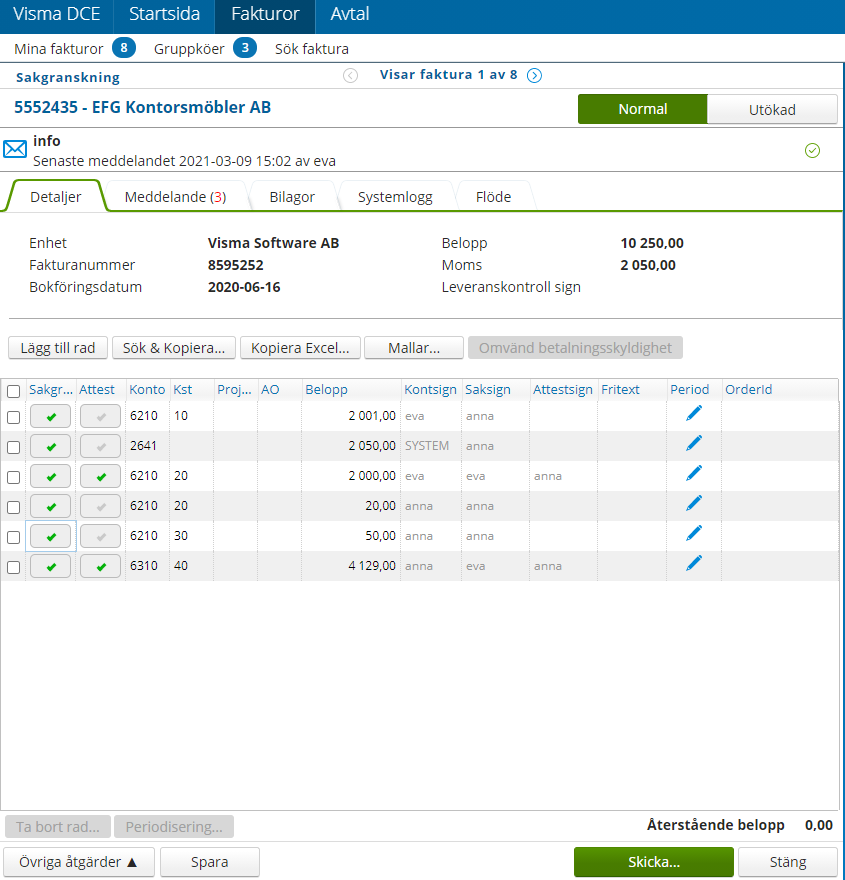
Task: Open Avtal in the top navigation
Action: [x=350, y=14]
